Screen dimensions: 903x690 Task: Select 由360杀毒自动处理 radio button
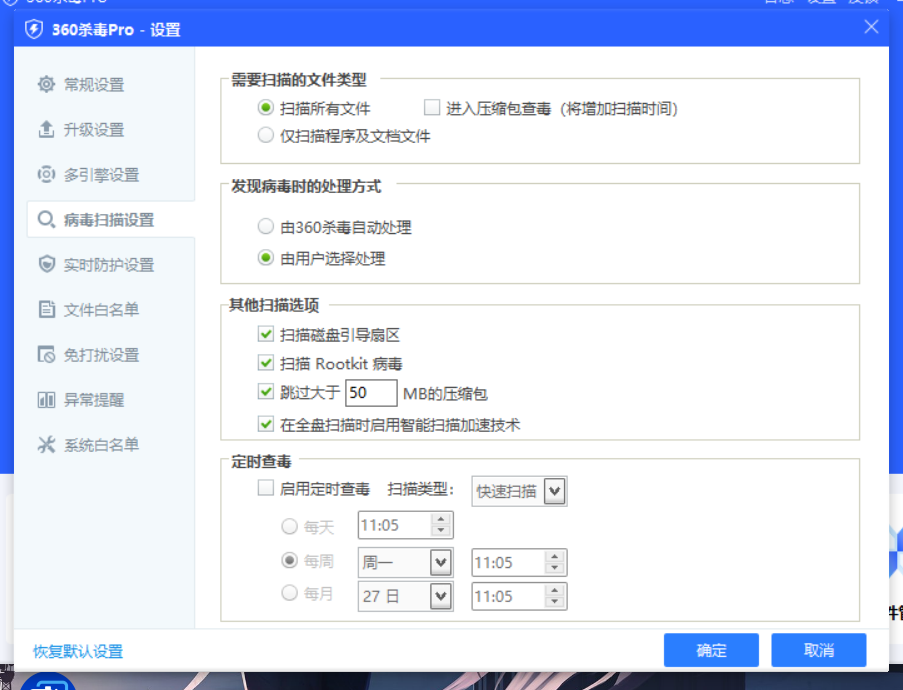pyautogui.click(x=265, y=227)
